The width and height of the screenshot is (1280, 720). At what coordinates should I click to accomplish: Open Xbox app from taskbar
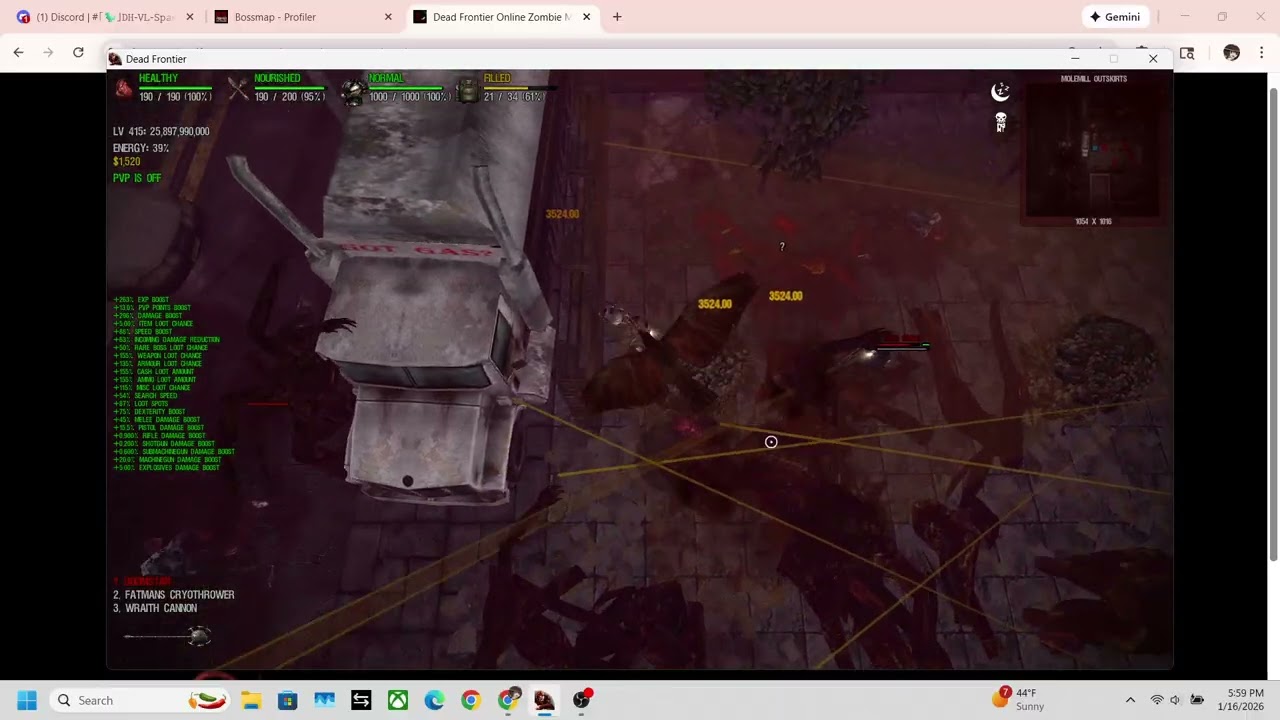[398, 700]
